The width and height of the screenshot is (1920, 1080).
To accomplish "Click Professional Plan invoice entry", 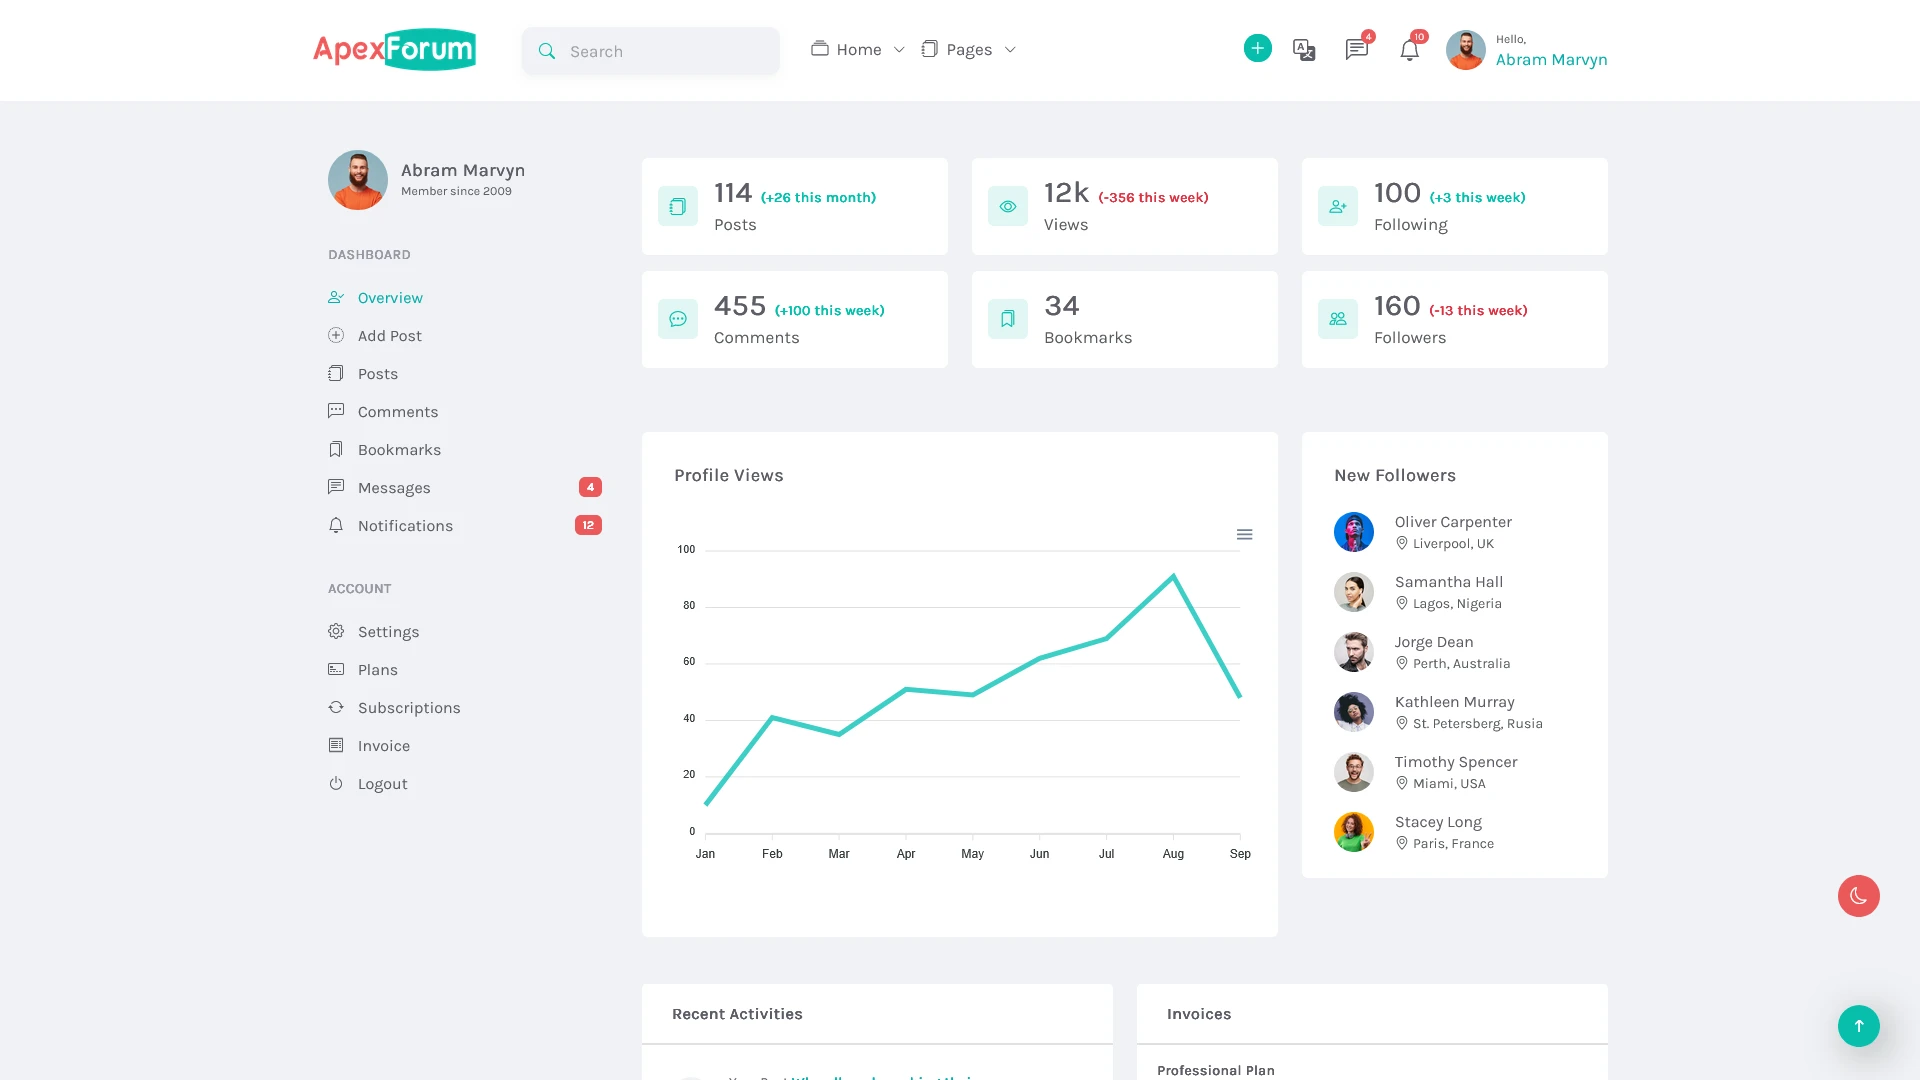I will click(x=1216, y=1070).
